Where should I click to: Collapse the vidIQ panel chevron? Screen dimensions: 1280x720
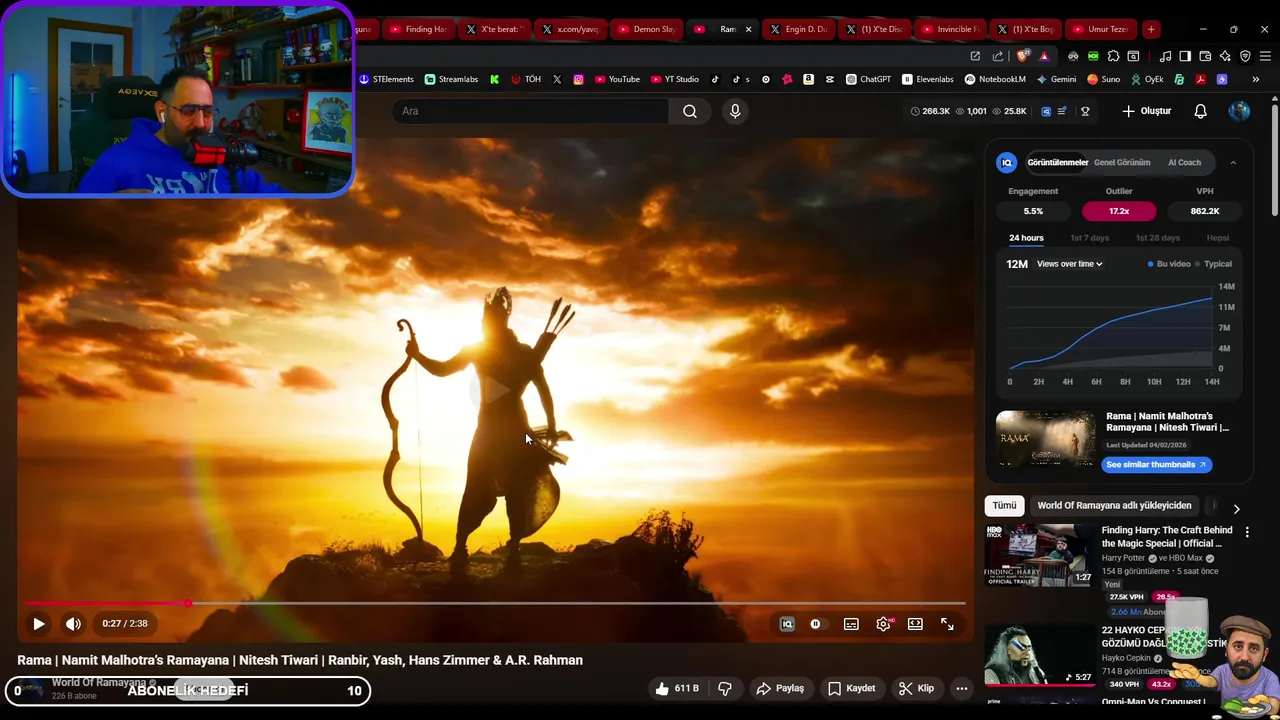pyautogui.click(x=1233, y=162)
